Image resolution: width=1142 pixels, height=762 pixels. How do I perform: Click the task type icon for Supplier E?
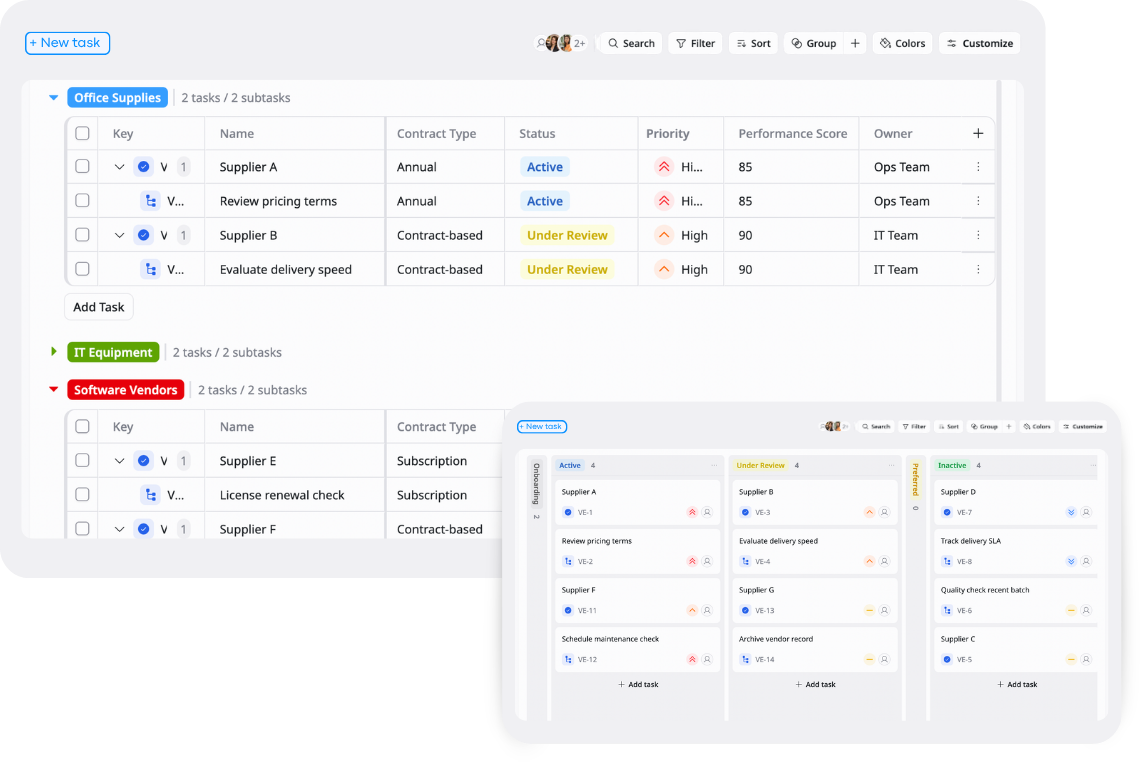(x=143, y=460)
